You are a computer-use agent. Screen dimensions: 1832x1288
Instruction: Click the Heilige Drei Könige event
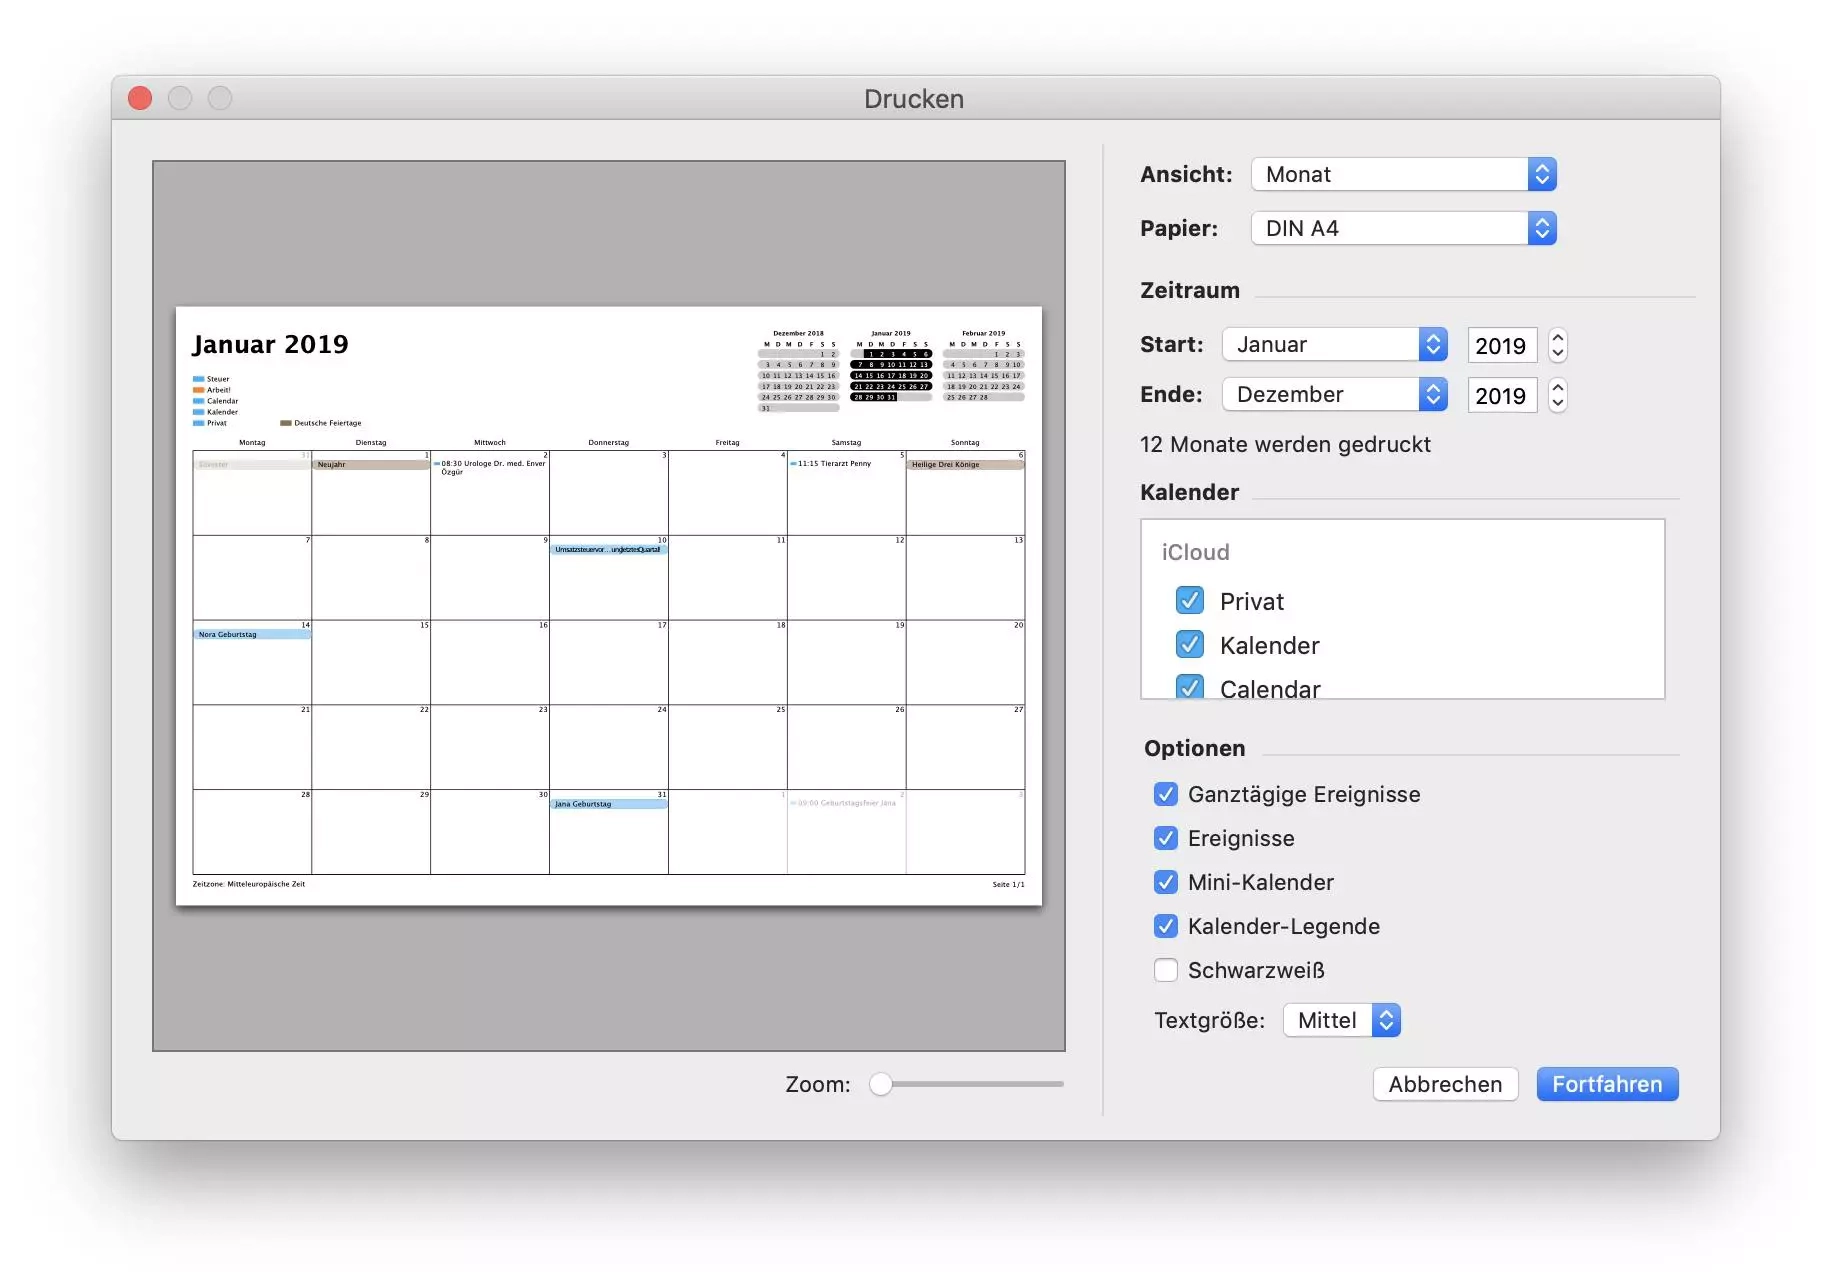coord(965,464)
